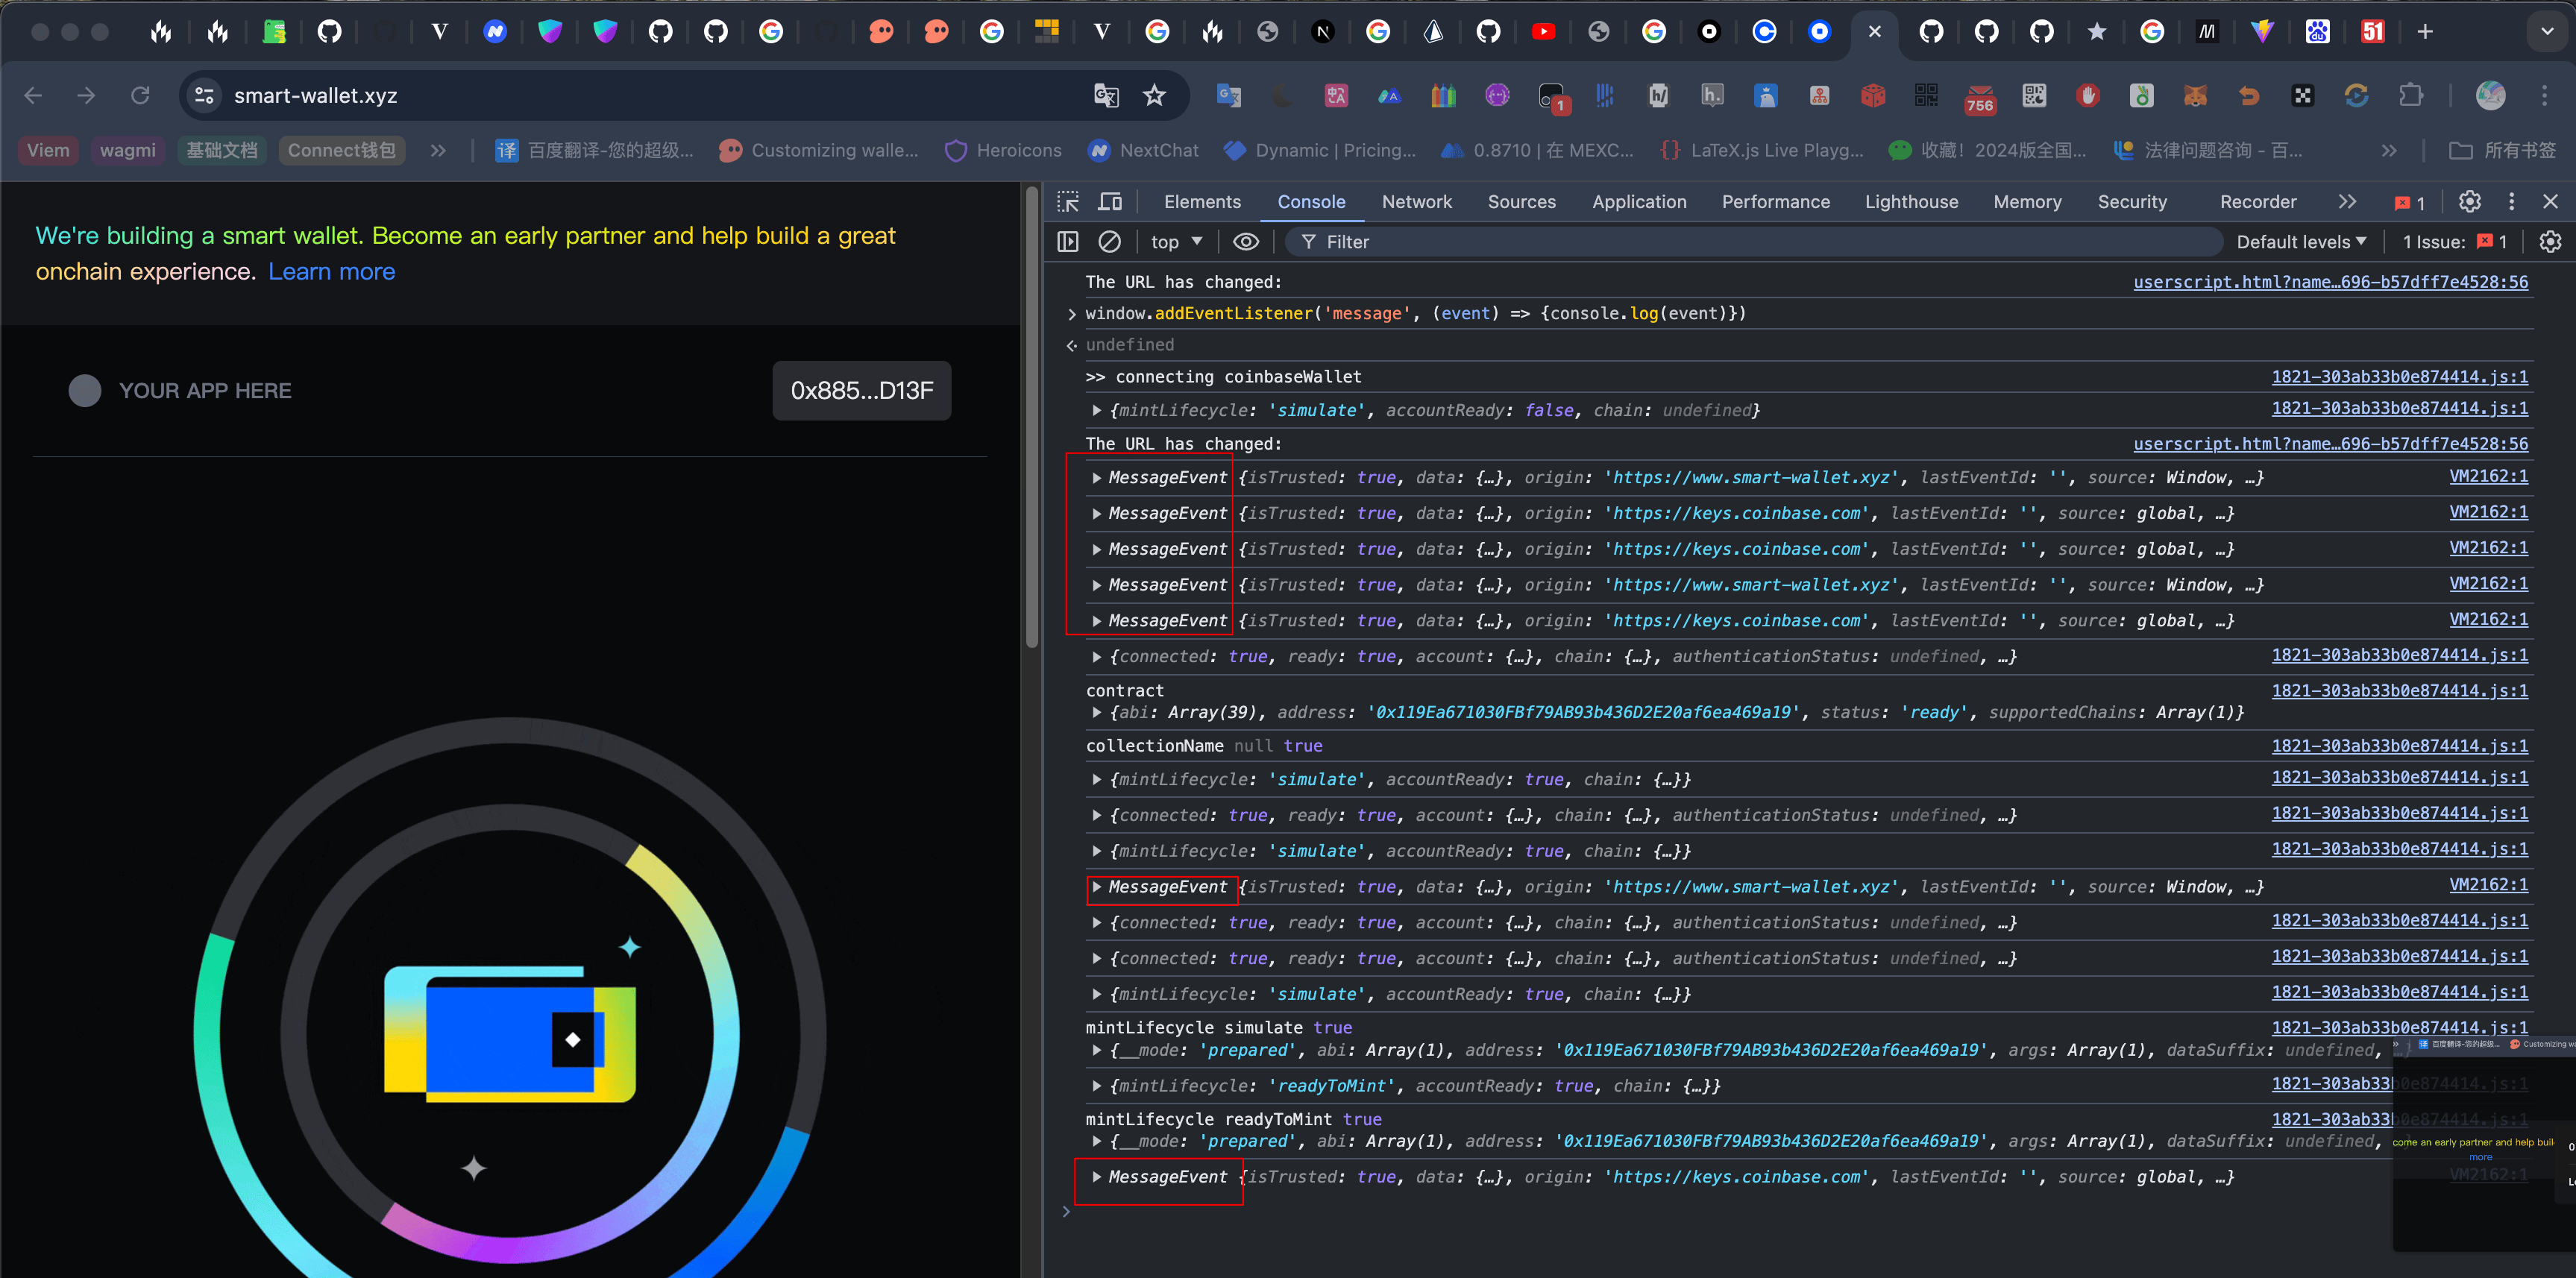The image size is (2576, 1278).
Task: Open a new browser tab with plus
Action: pyautogui.click(x=2424, y=32)
